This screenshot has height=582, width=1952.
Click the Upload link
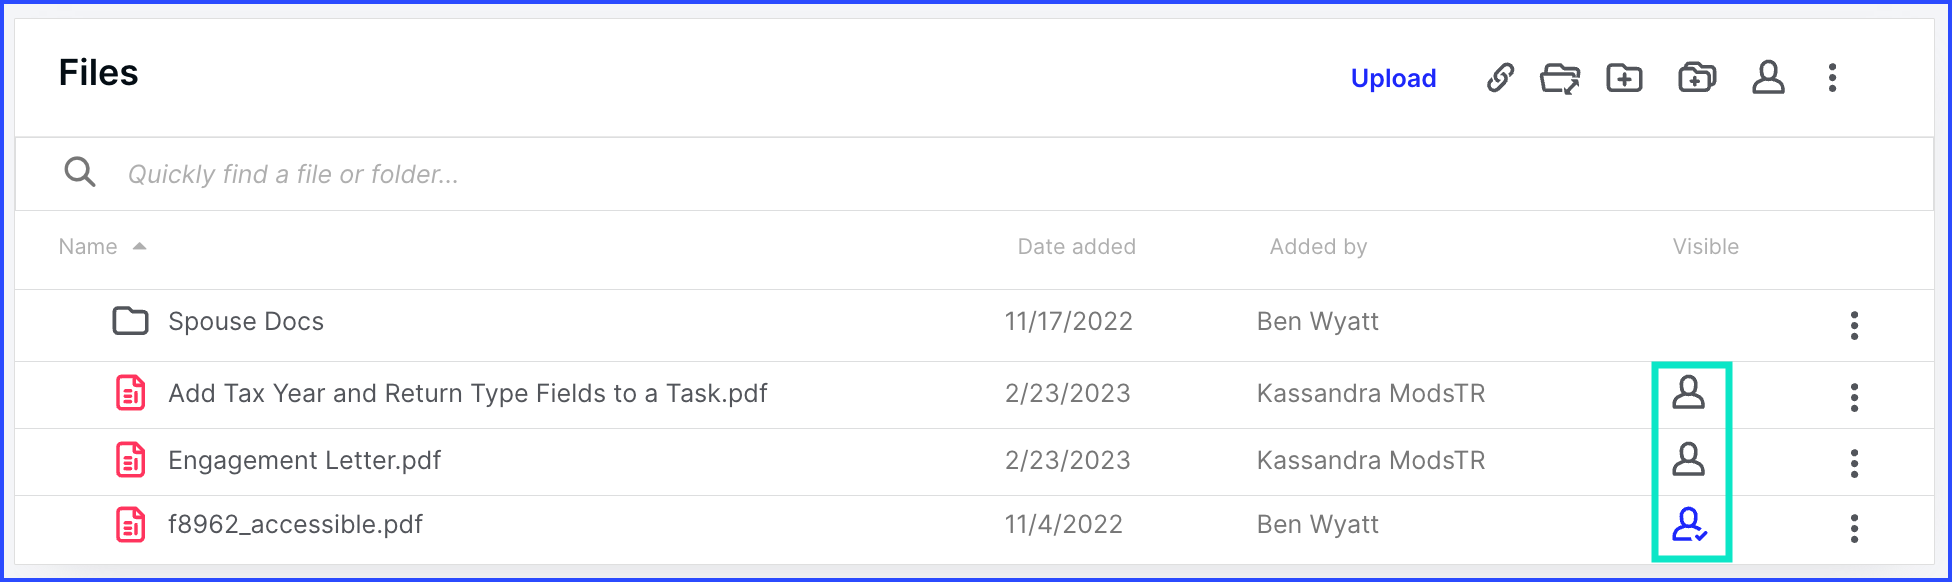point(1393,78)
